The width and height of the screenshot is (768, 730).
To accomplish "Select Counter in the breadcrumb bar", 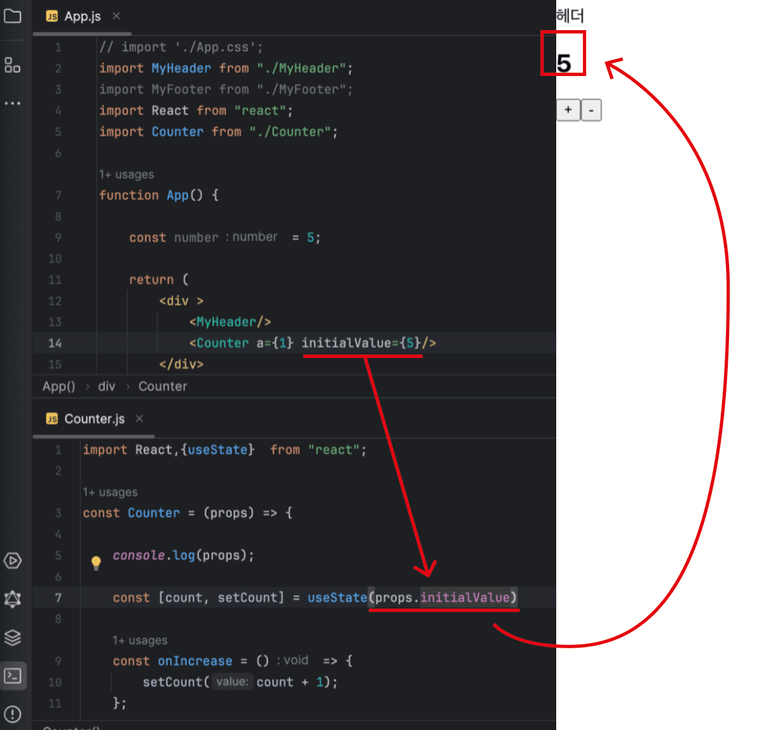I will tap(163, 387).
